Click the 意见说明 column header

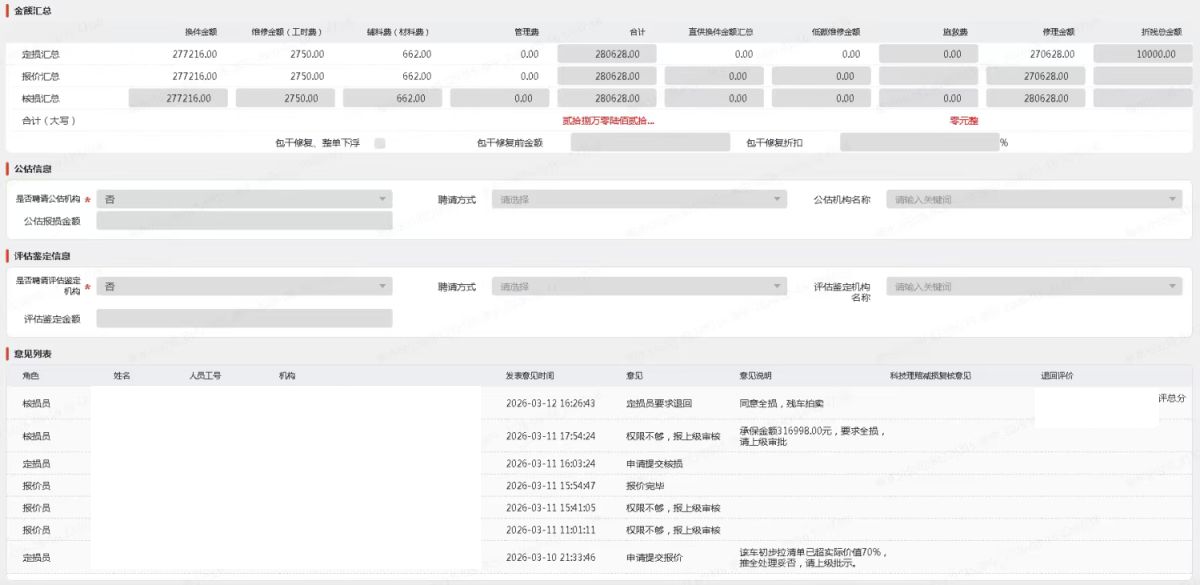755,376
